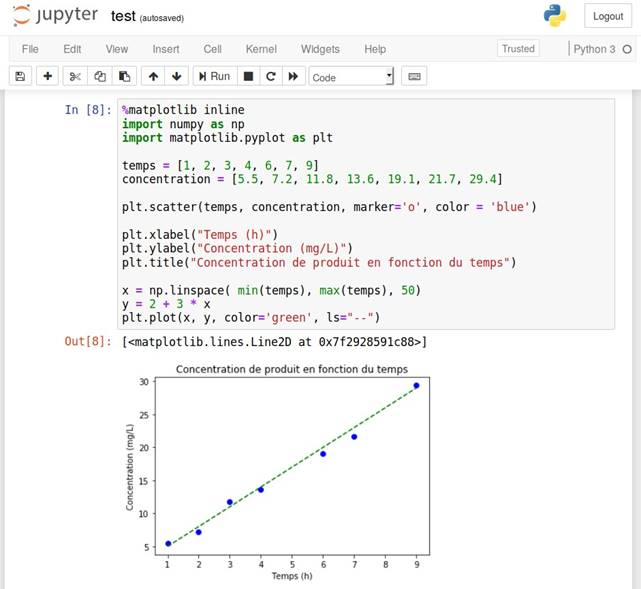Viewport: 641px width, 589px height.
Task: Cut selected cells with scissors icon
Action: click(75, 76)
